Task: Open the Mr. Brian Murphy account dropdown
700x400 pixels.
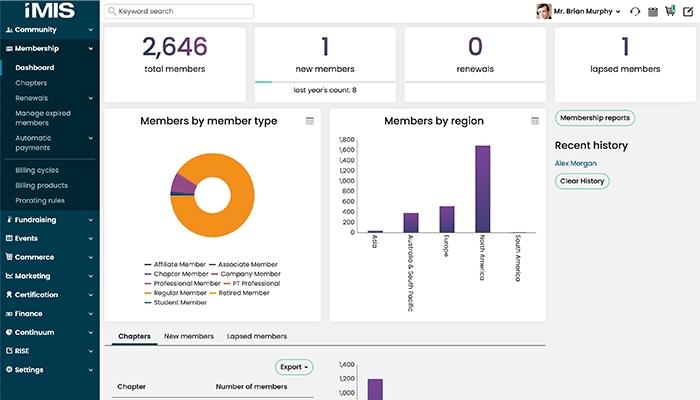Action: 587,11
